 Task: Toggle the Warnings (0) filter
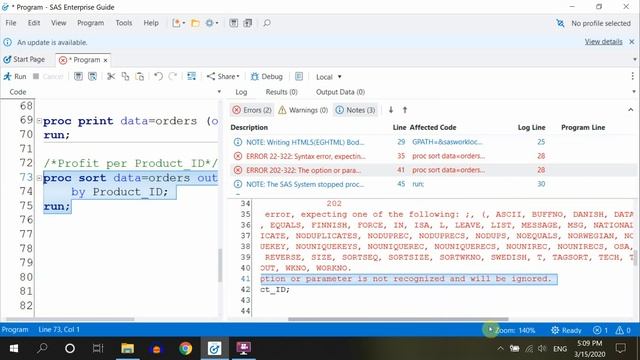[x=303, y=110]
